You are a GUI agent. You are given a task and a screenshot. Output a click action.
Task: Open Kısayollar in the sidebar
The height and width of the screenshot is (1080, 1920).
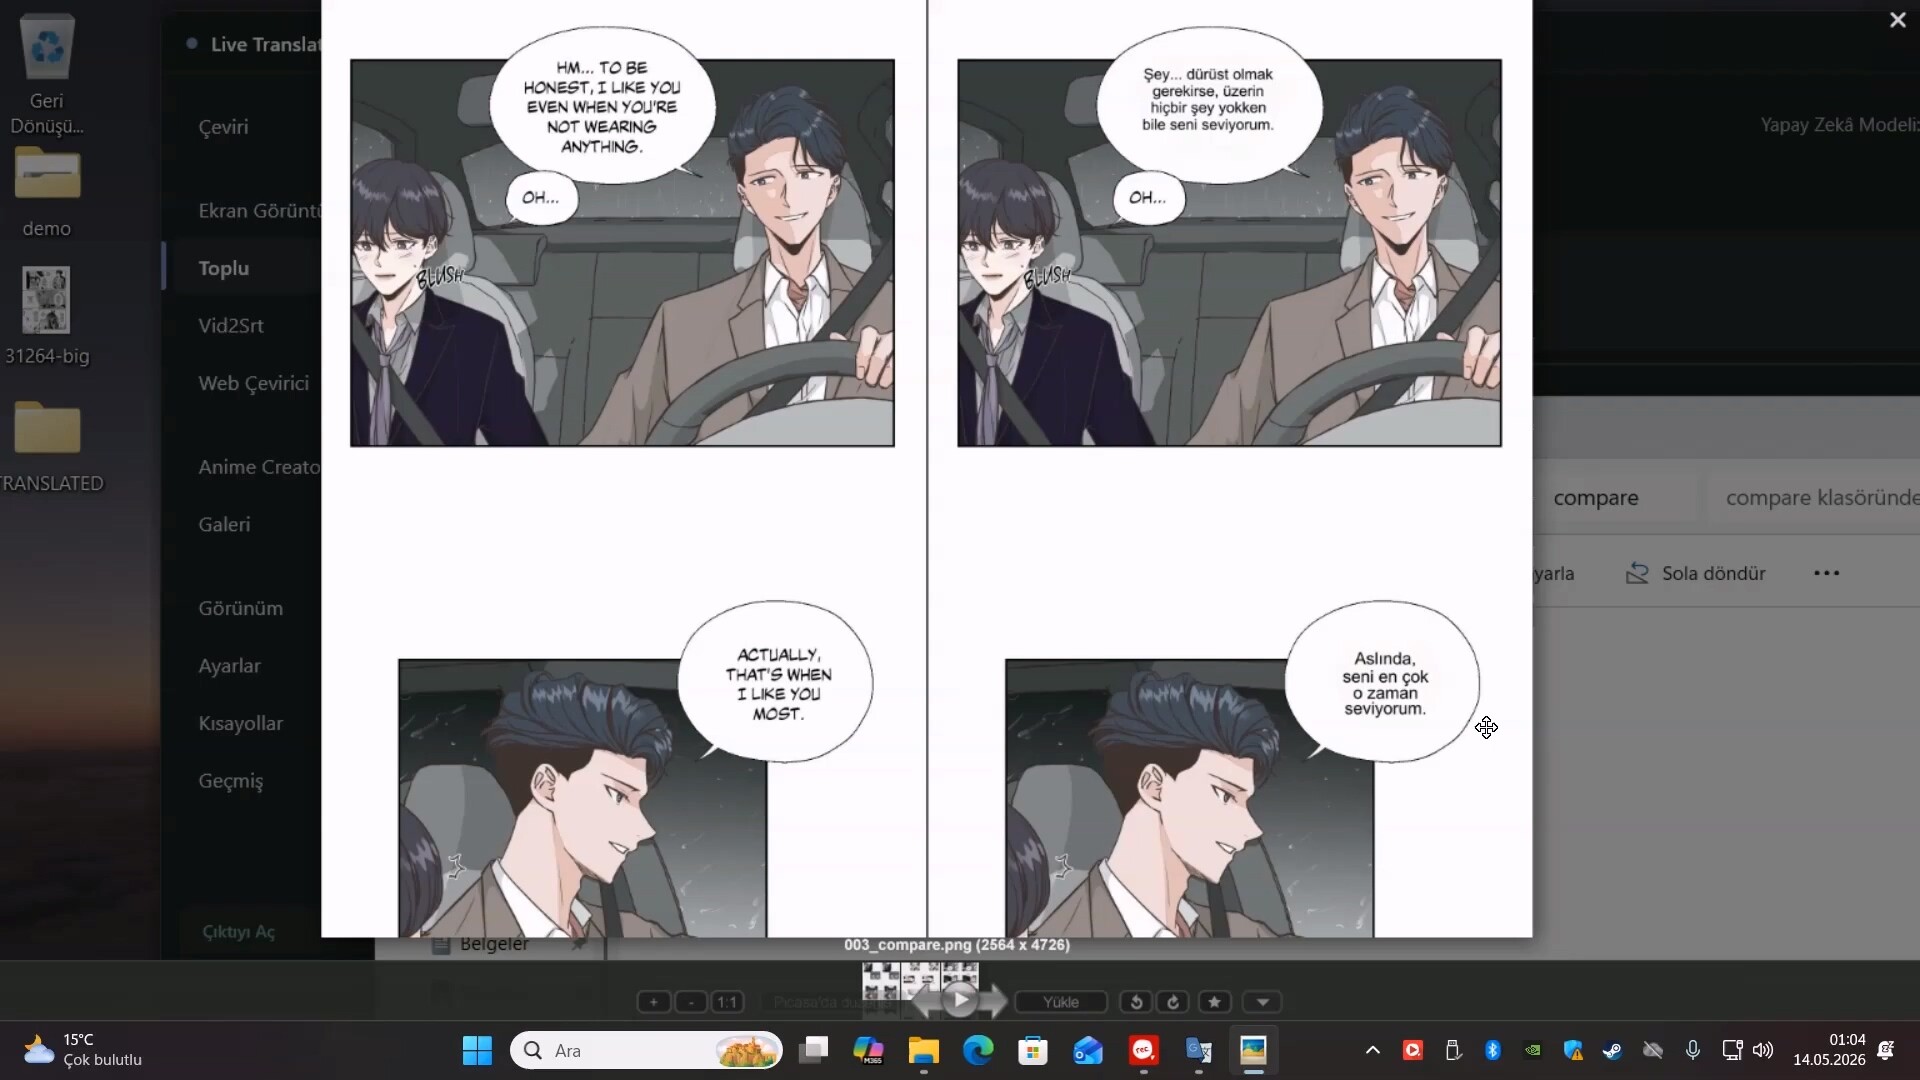pyautogui.click(x=240, y=724)
